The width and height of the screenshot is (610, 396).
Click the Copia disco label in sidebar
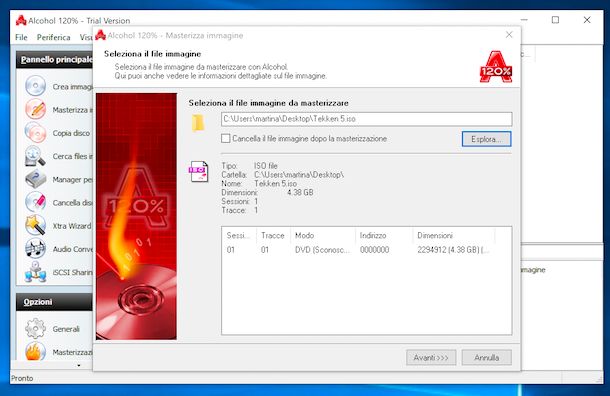click(71, 133)
